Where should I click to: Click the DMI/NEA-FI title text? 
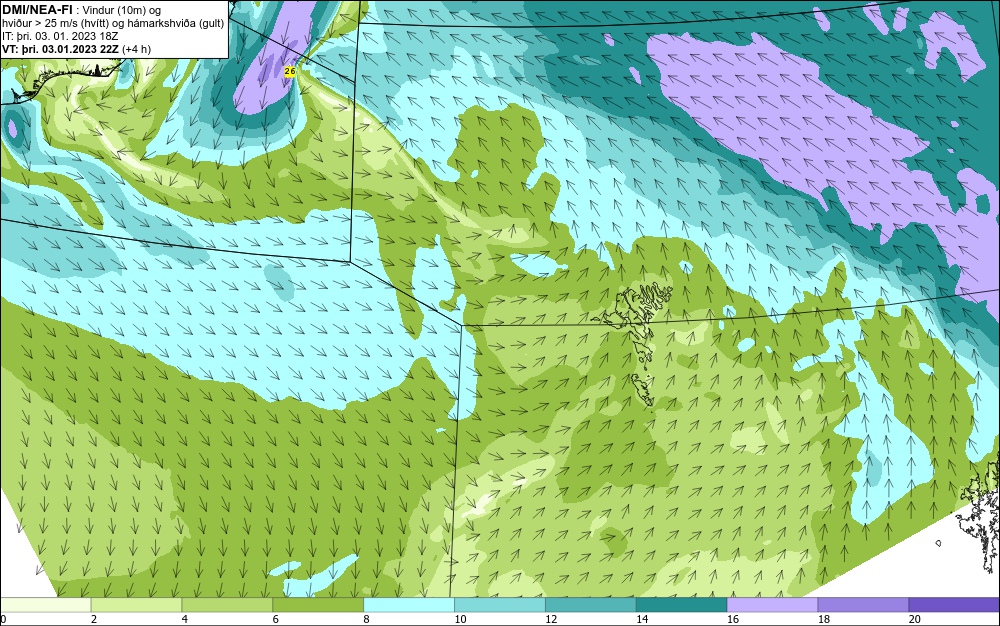[x=37, y=10]
